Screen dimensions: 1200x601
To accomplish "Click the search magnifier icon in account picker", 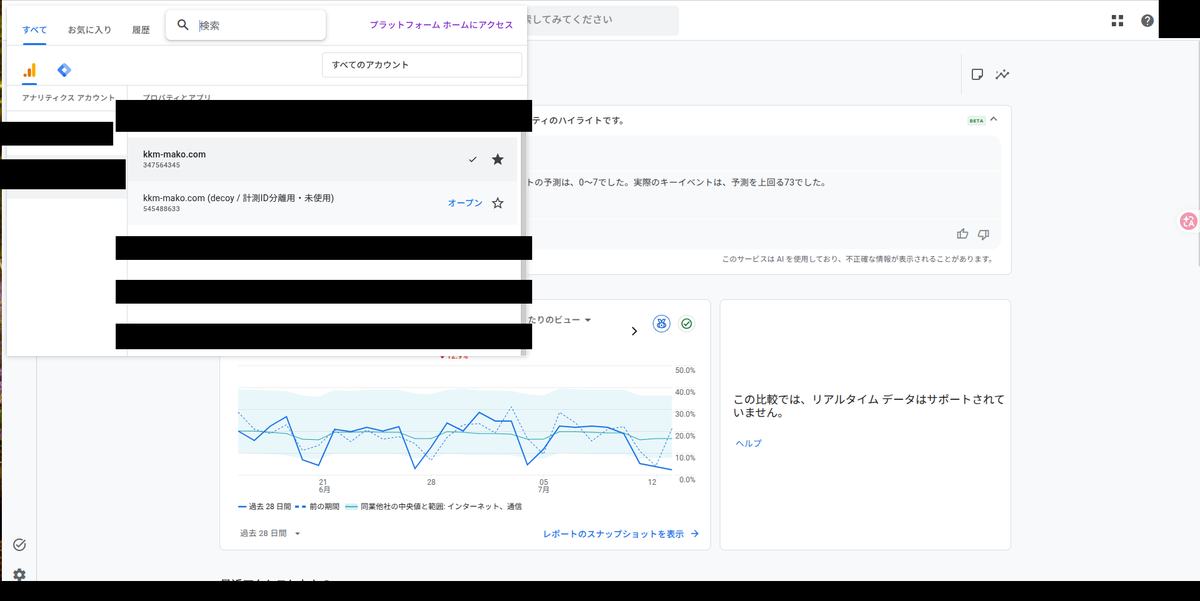I will 183,25.
